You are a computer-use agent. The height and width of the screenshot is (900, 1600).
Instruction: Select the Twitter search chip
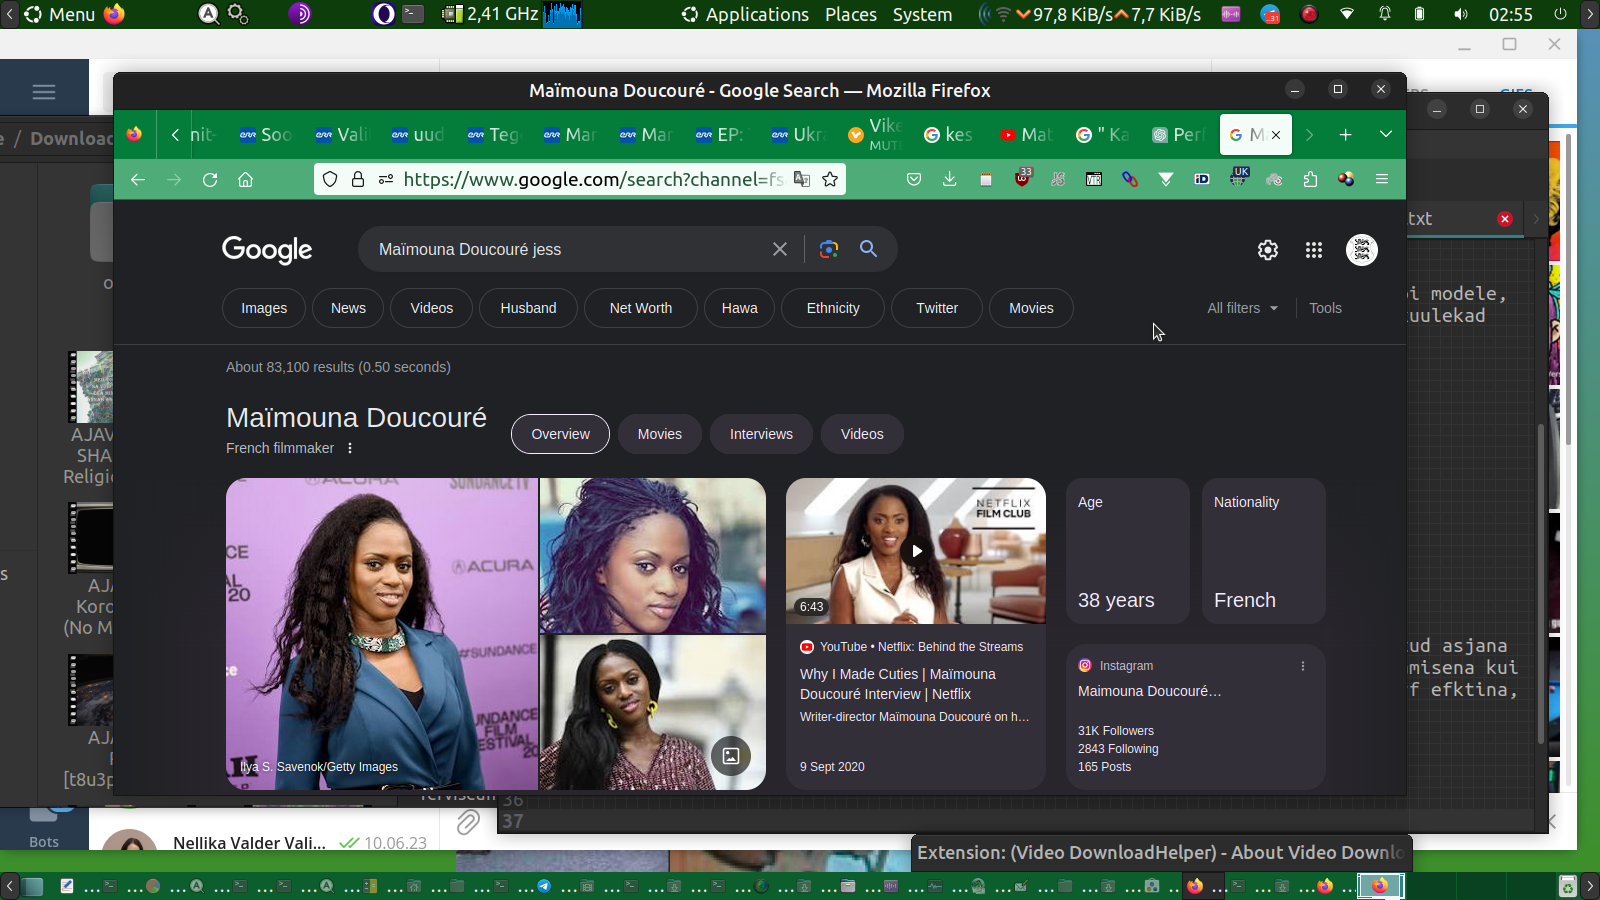(937, 308)
